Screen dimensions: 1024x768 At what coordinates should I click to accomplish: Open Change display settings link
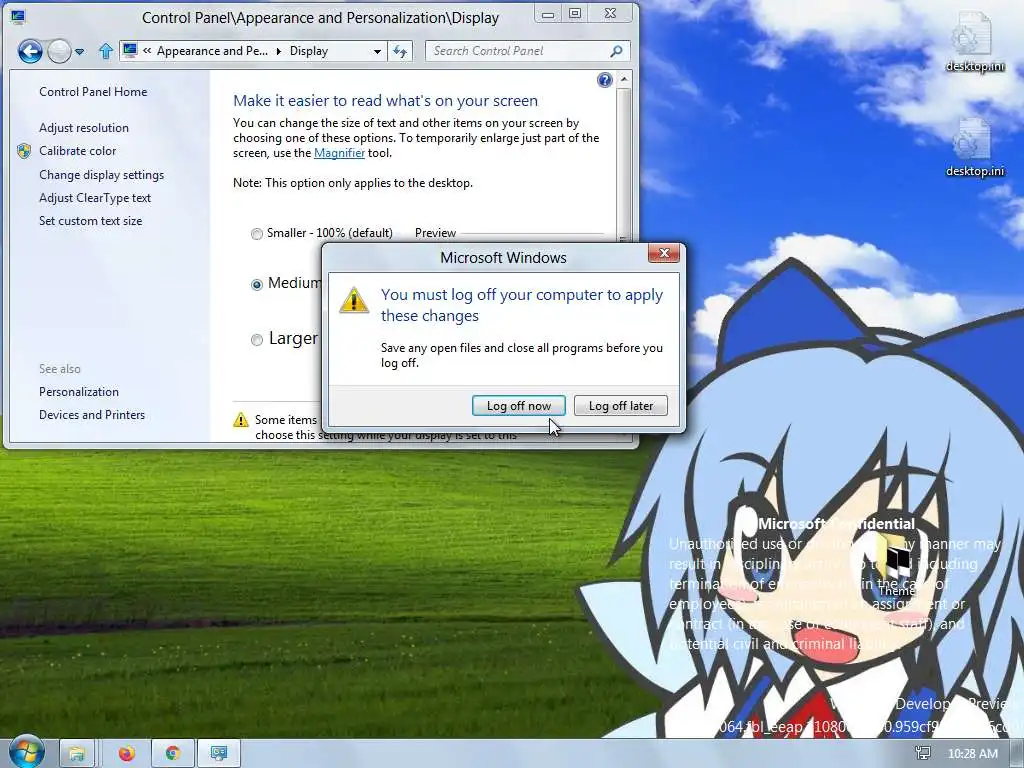[101, 175]
